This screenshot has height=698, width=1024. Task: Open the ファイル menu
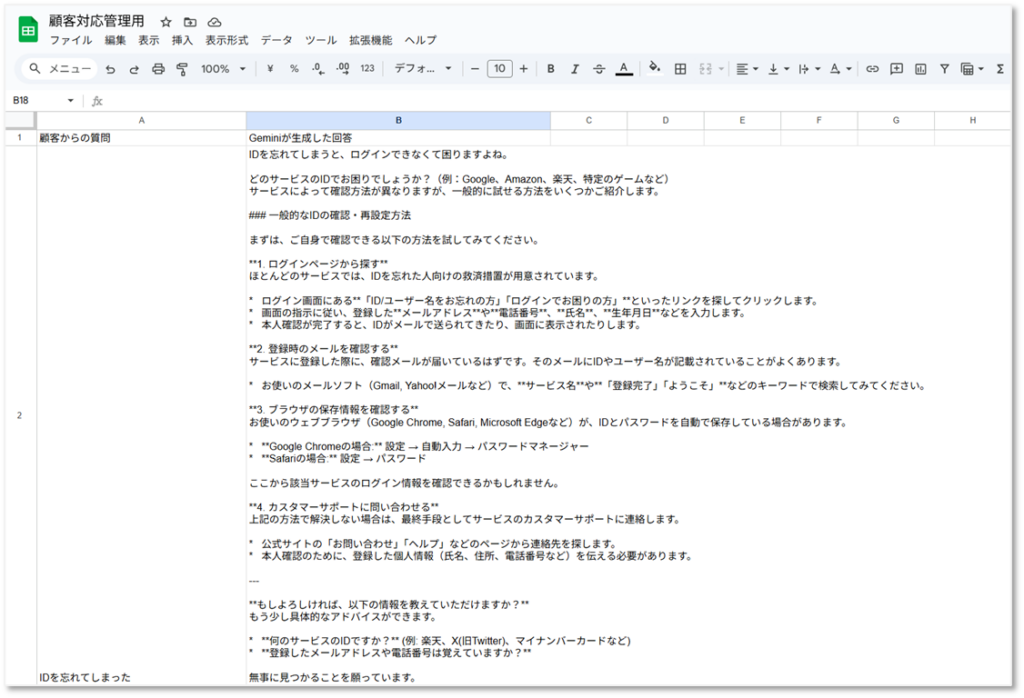[x=70, y=40]
